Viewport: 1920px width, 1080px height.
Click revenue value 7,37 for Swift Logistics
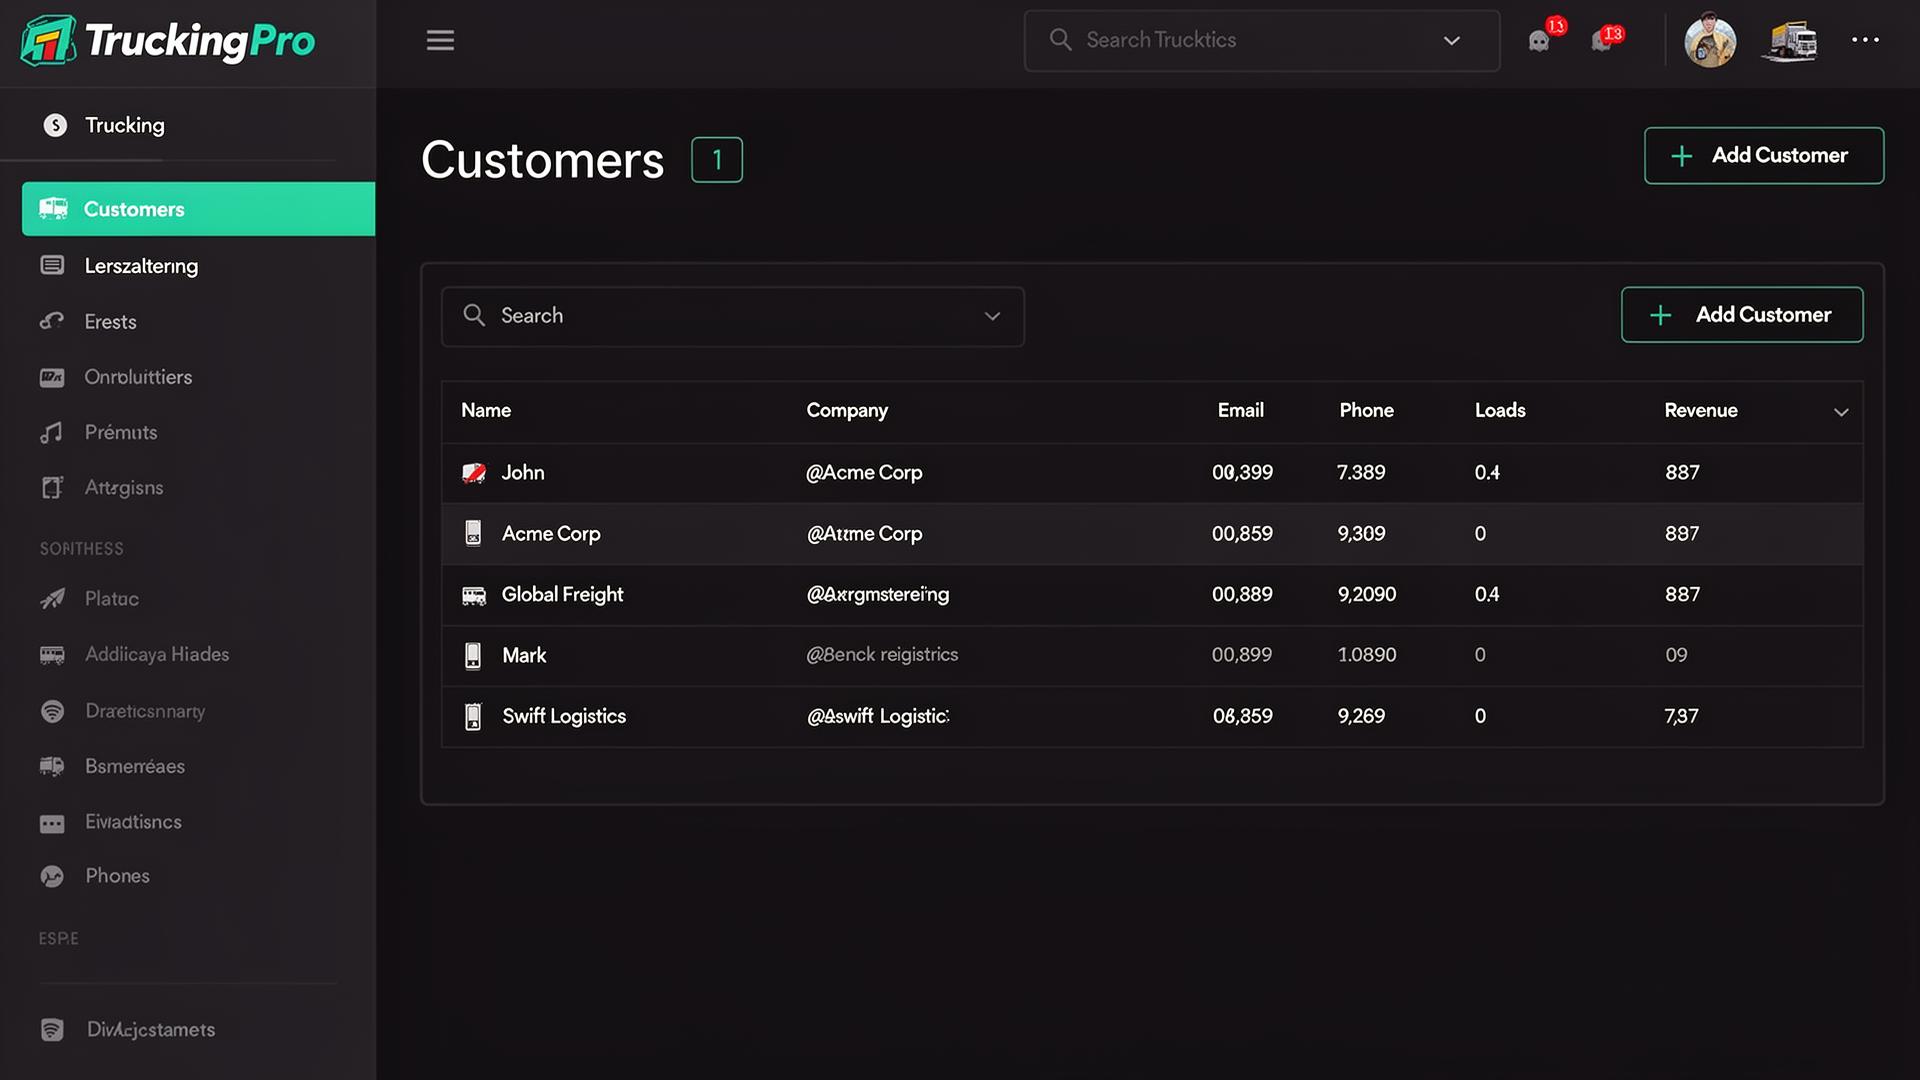(1682, 716)
